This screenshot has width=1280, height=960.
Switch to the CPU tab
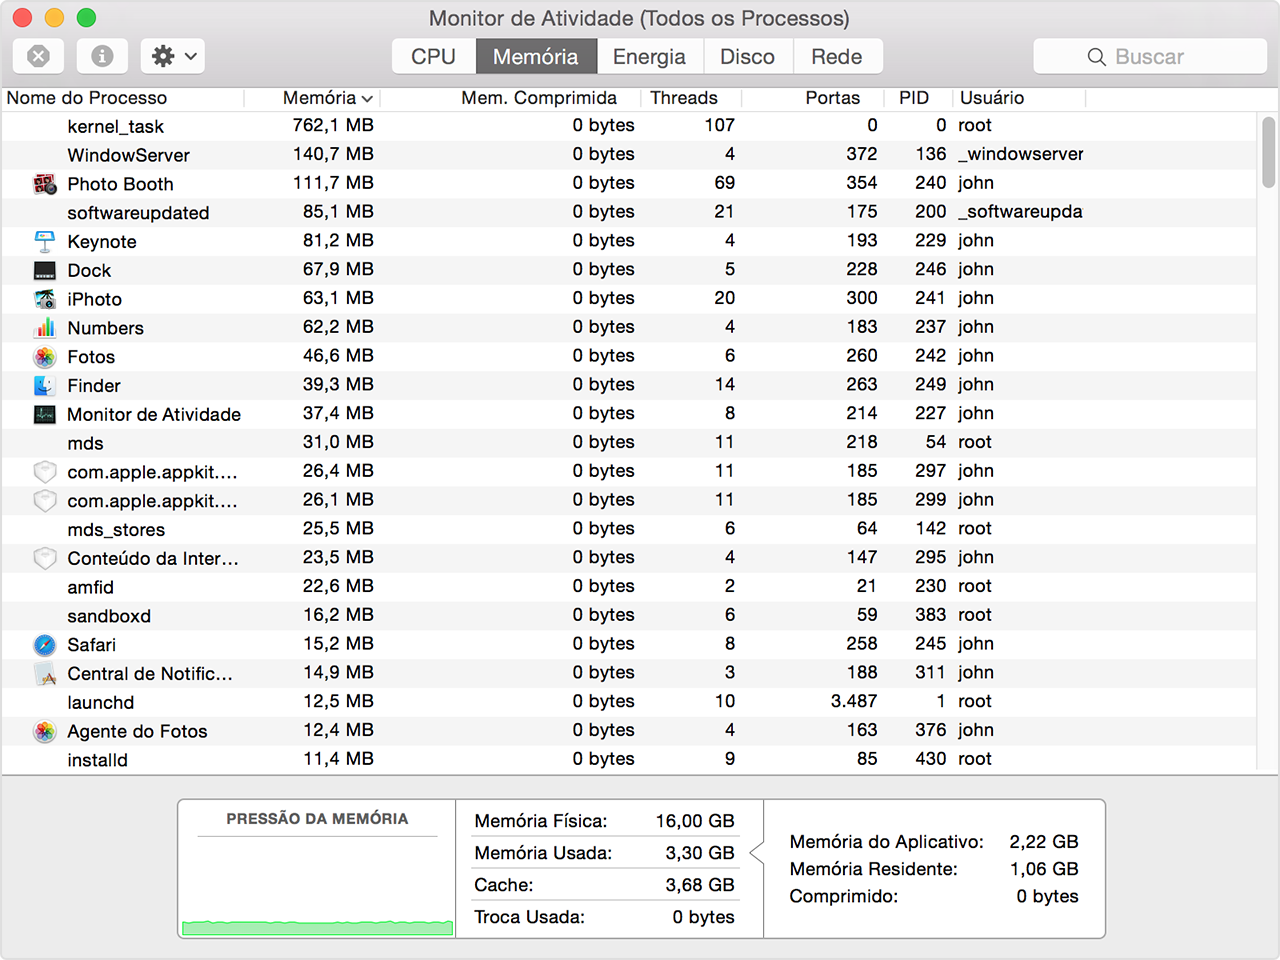point(433,56)
